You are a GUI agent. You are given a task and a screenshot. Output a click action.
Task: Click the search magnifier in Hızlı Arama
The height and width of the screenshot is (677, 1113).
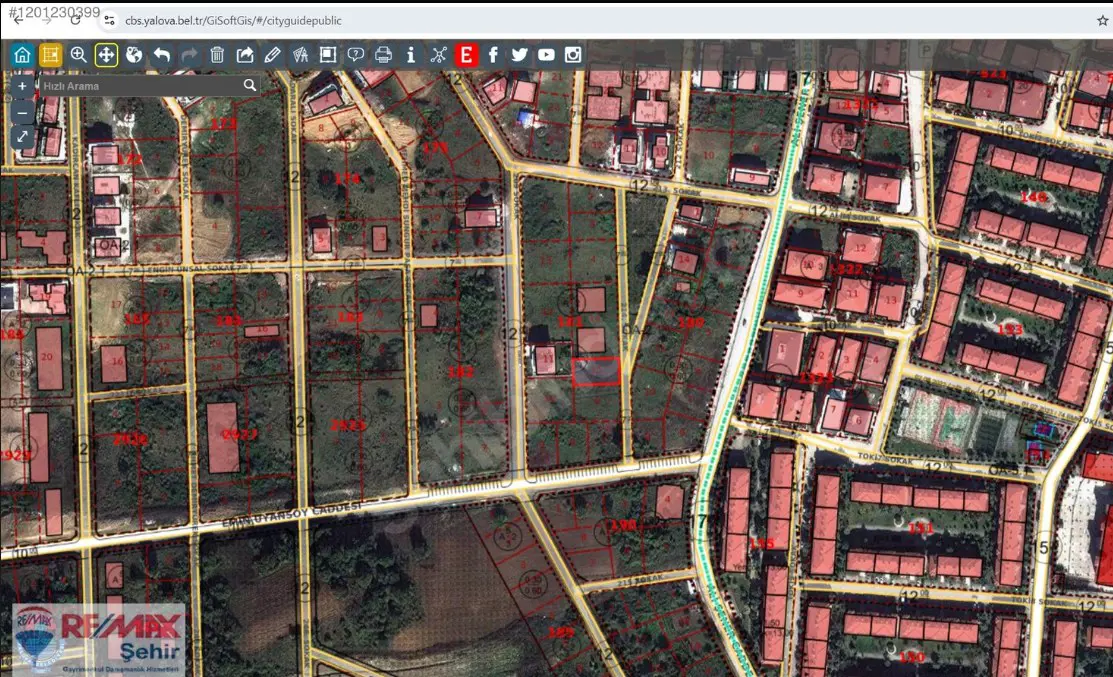(250, 85)
